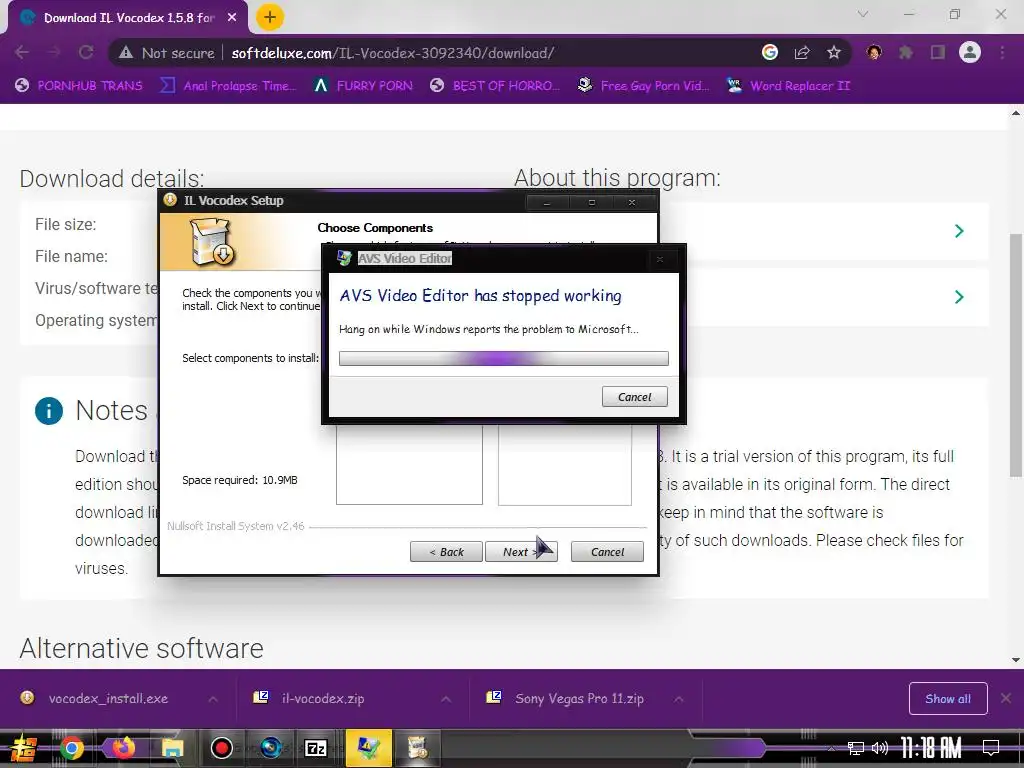Open a new tab with plus button
Viewport: 1024px width, 768px height.
(x=270, y=17)
